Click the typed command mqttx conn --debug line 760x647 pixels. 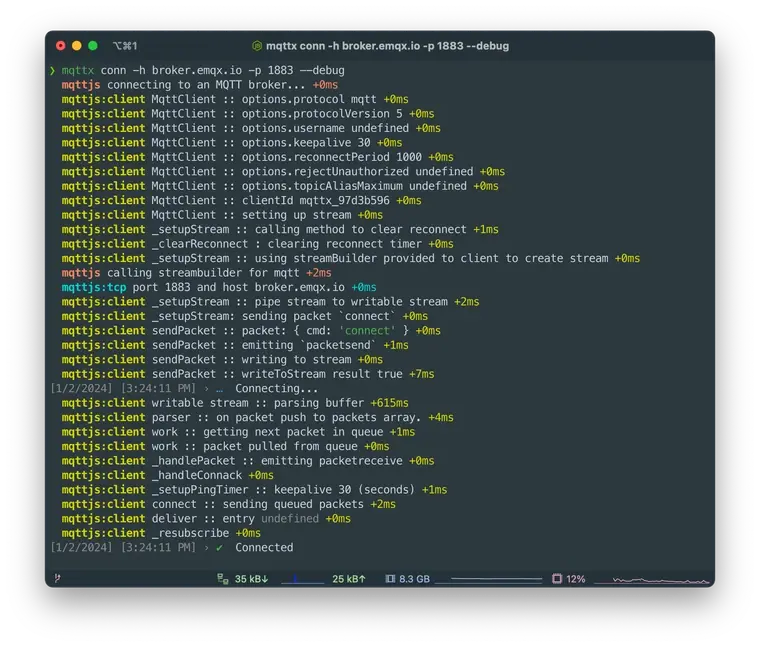point(203,71)
